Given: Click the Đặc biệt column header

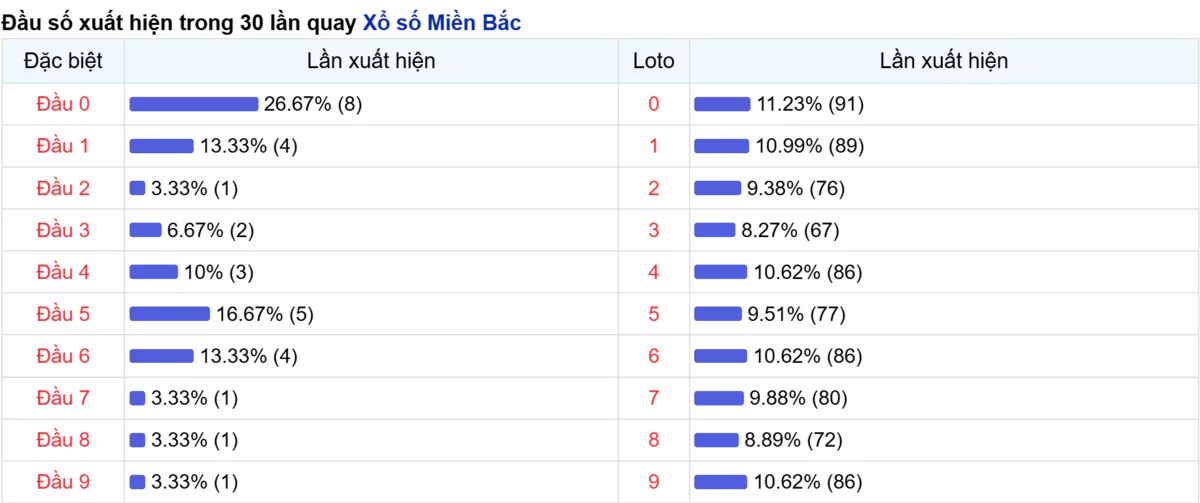Looking at the screenshot, I should click(x=63, y=61).
